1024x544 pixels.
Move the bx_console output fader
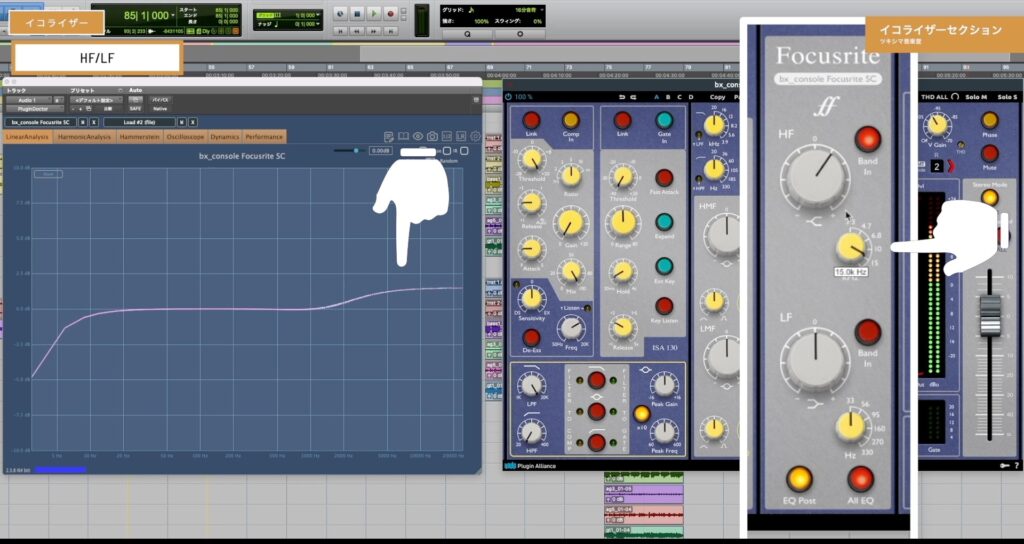(990, 316)
